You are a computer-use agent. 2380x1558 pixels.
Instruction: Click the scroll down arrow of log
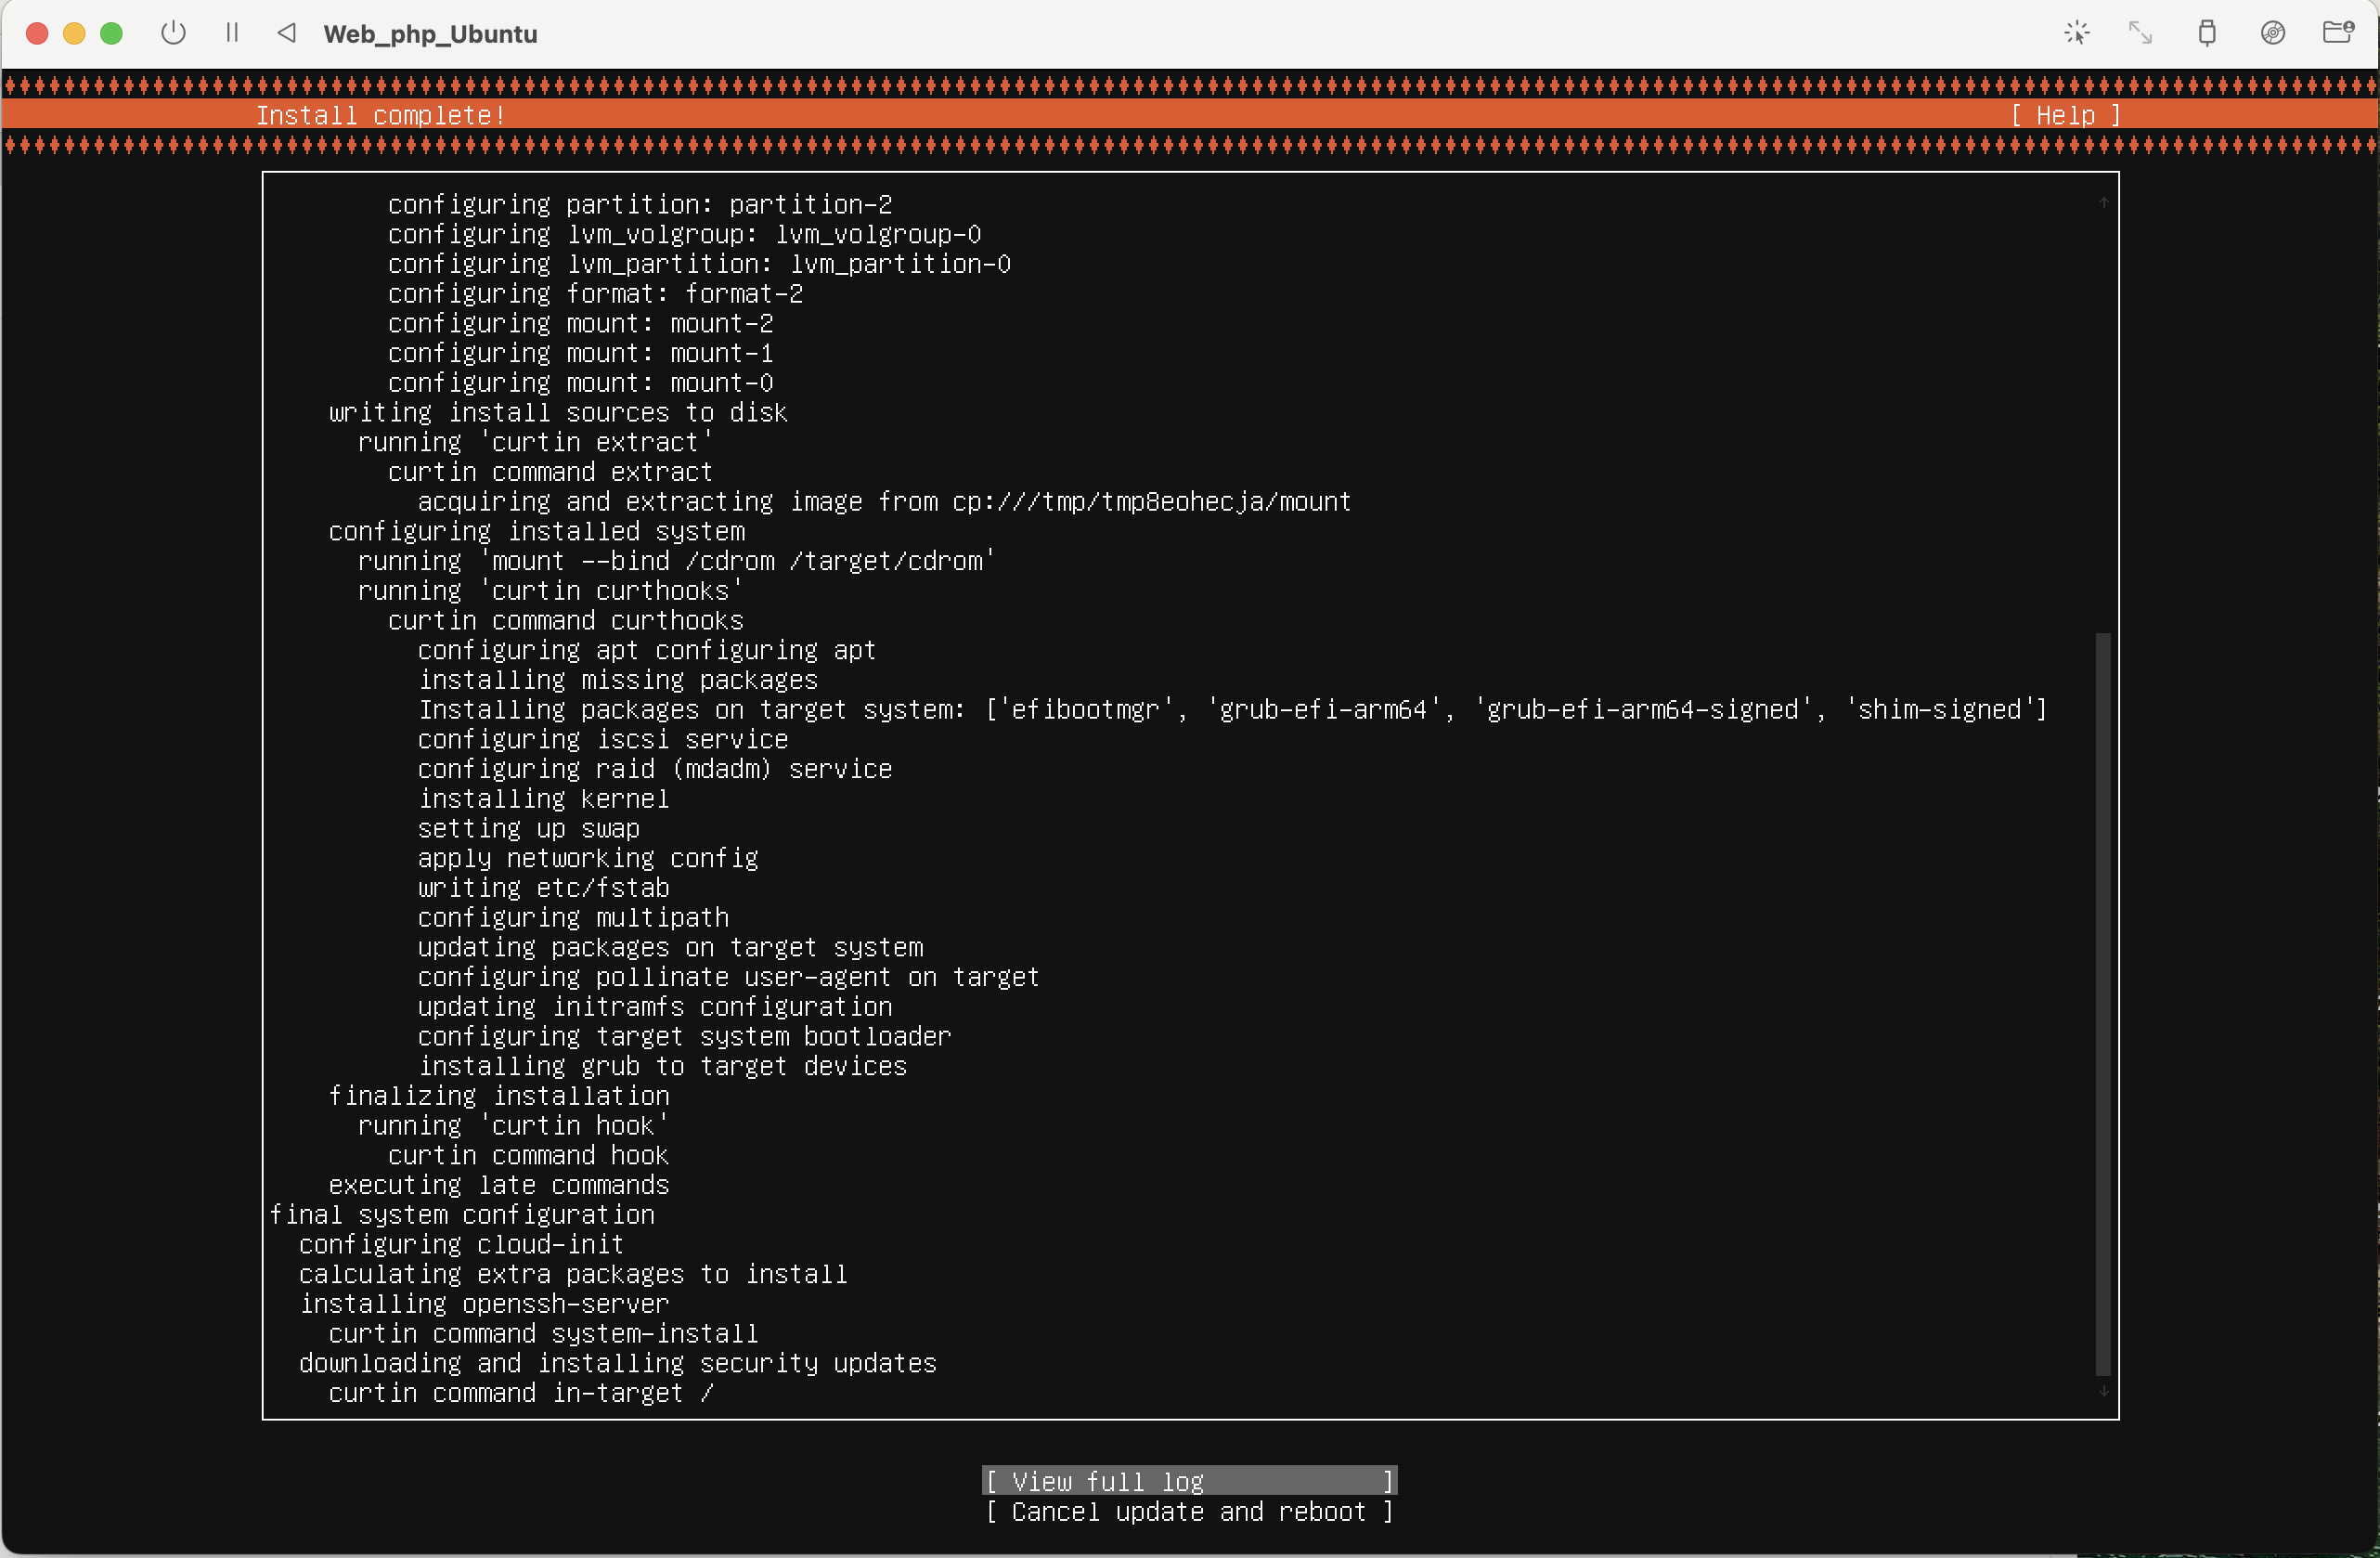click(2103, 1391)
